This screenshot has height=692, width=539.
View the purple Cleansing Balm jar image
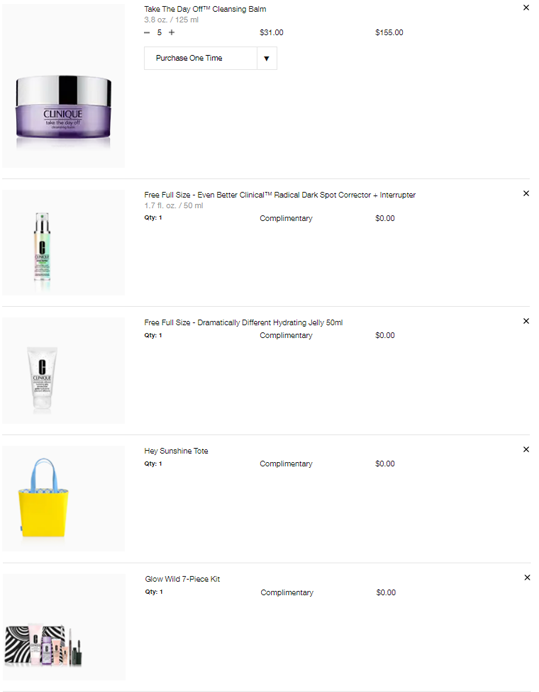[x=64, y=86]
